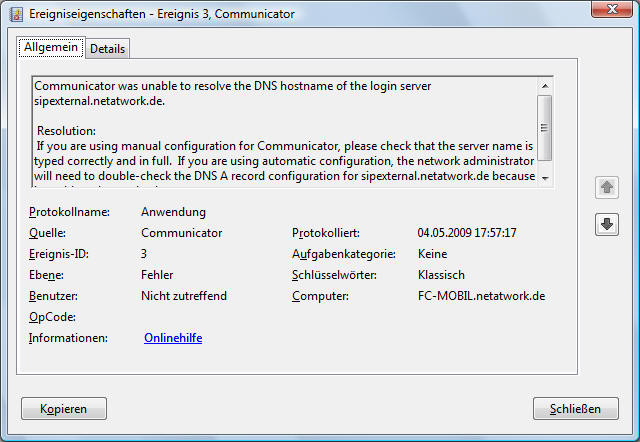The height and width of the screenshot is (442, 640).
Task: Select the 'Communicator' source value
Action: [182, 233]
